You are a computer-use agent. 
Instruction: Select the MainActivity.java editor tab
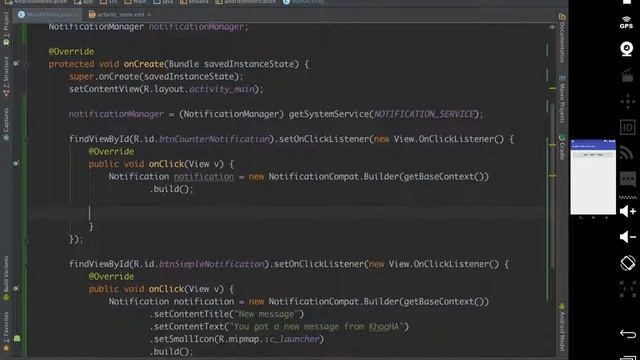pyautogui.click(x=47, y=14)
